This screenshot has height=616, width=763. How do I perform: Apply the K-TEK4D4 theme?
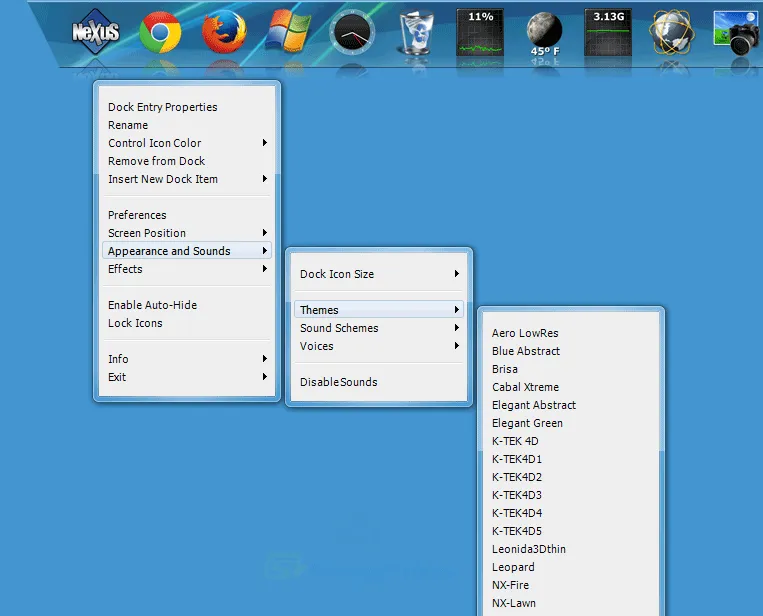pyautogui.click(x=571, y=513)
